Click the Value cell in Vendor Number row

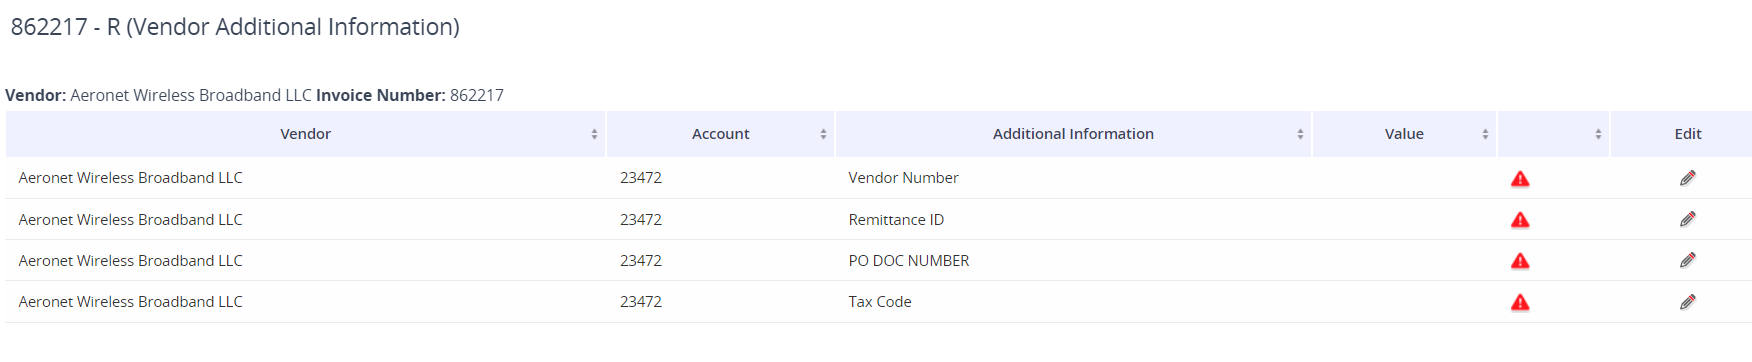pyautogui.click(x=1404, y=178)
